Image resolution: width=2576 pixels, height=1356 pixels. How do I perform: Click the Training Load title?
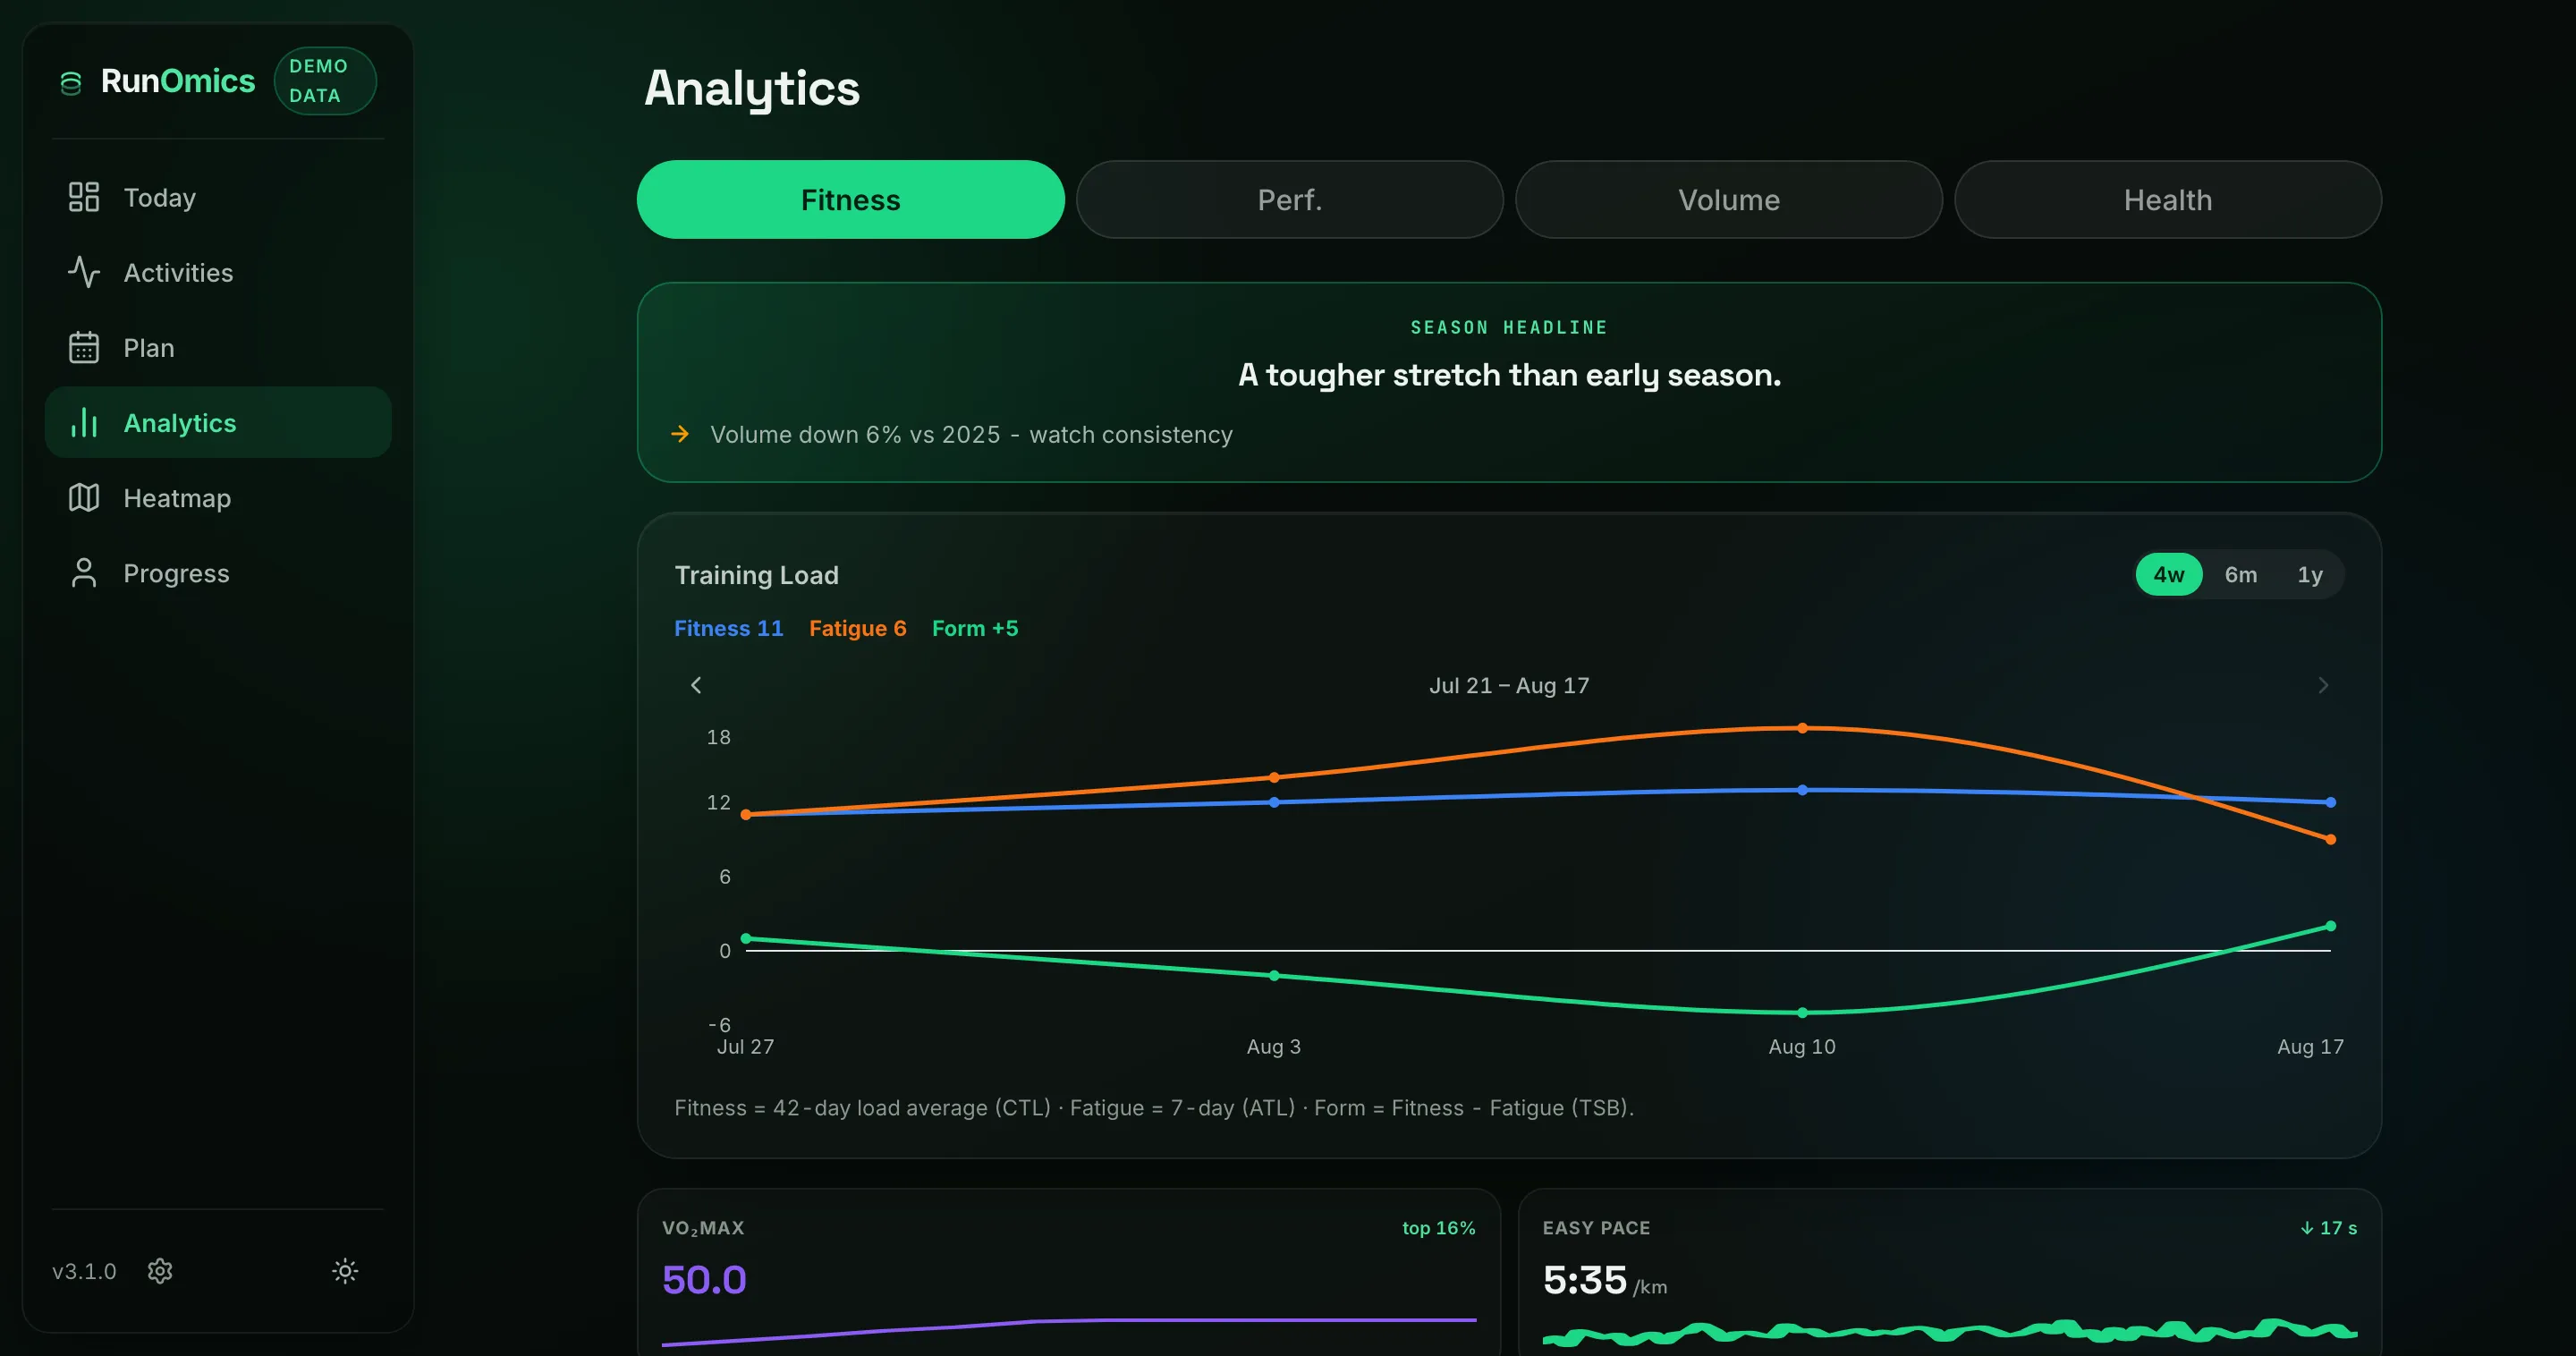756,575
